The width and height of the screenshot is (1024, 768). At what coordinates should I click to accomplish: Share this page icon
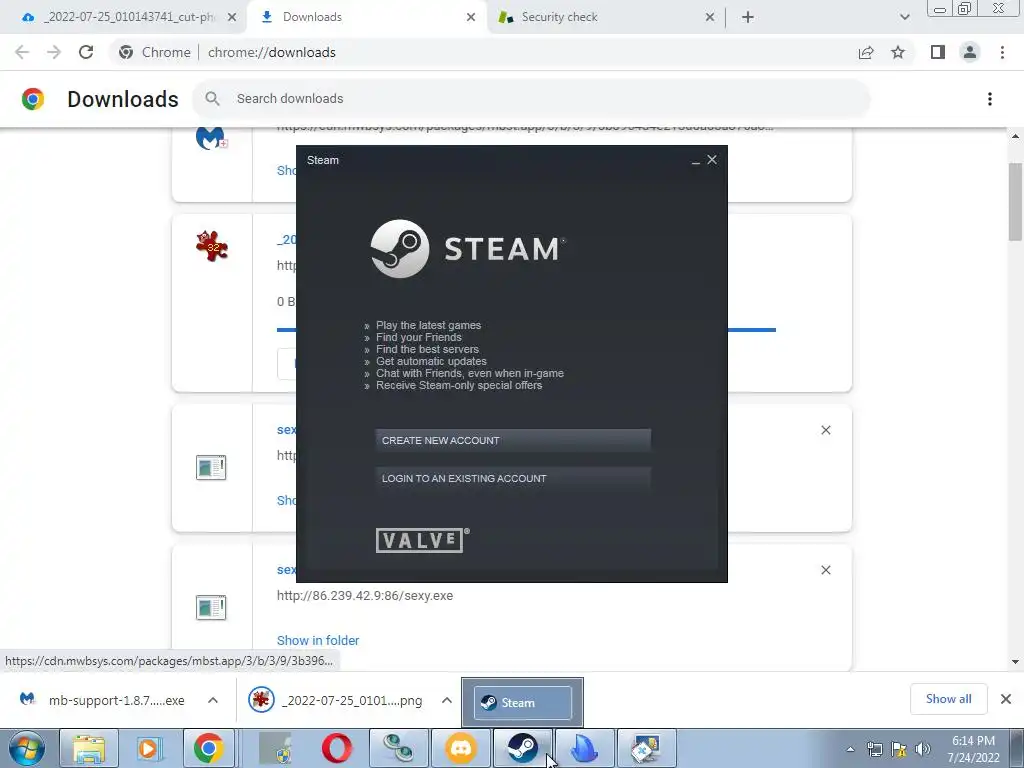pos(866,52)
